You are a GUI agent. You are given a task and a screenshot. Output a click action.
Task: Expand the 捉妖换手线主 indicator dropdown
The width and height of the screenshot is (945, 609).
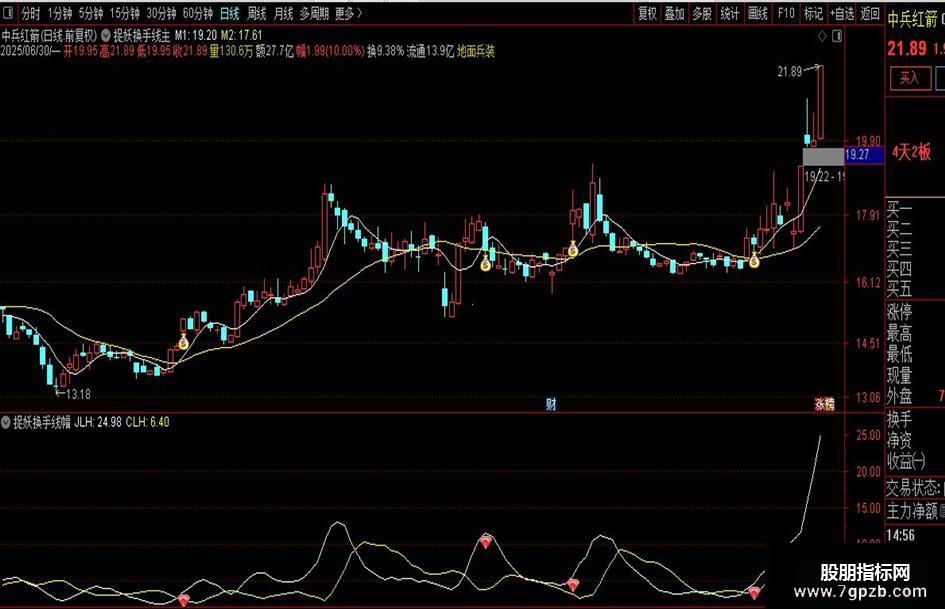click(x=106, y=36)
